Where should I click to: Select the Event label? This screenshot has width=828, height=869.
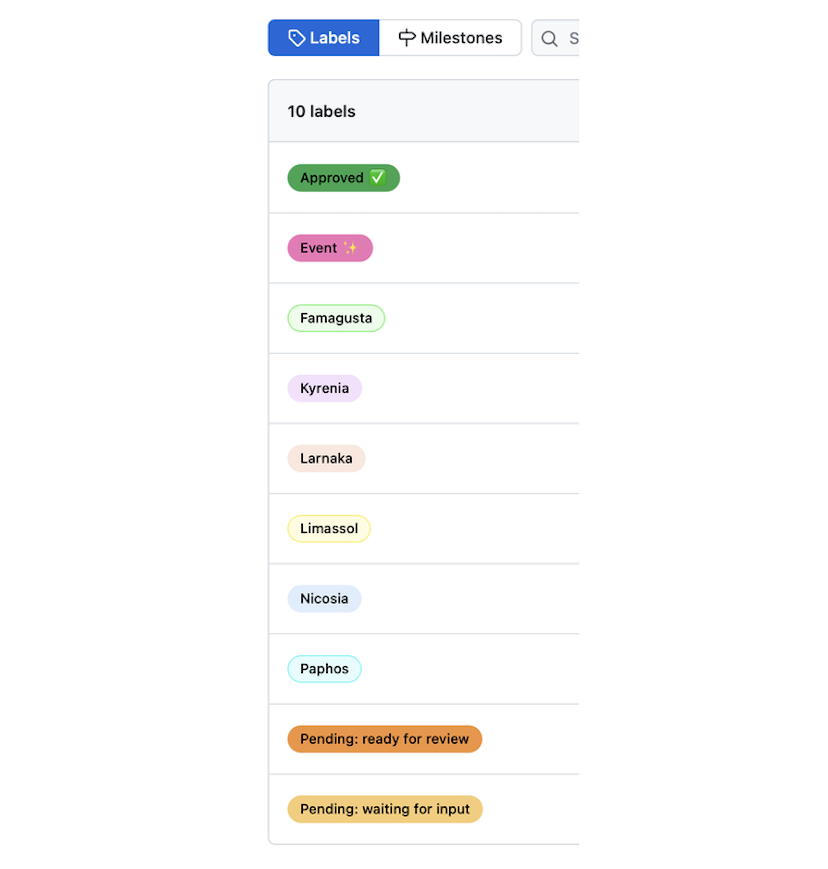coord(330,247)
